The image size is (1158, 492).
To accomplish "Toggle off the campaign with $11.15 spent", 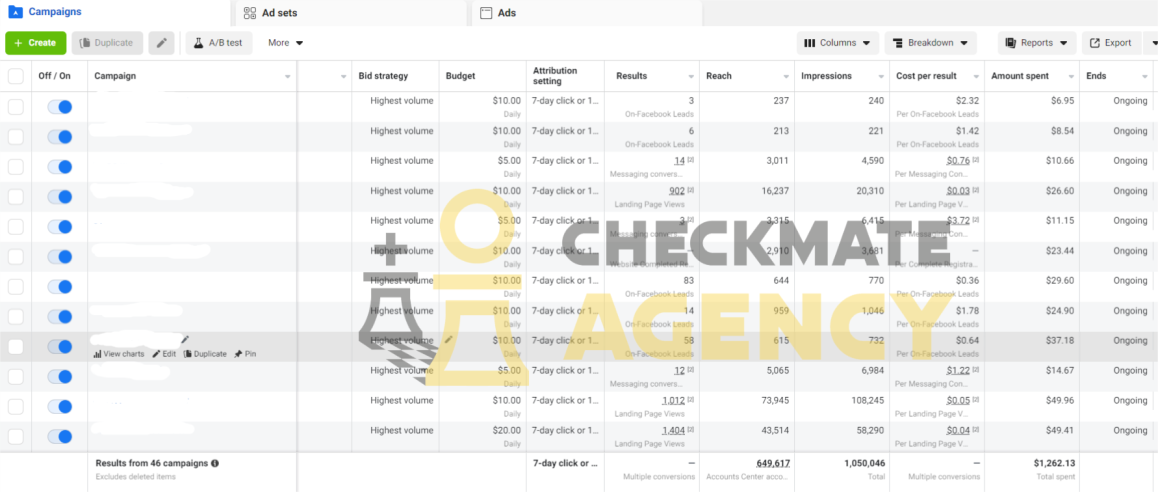I will (x=60, y=227).
